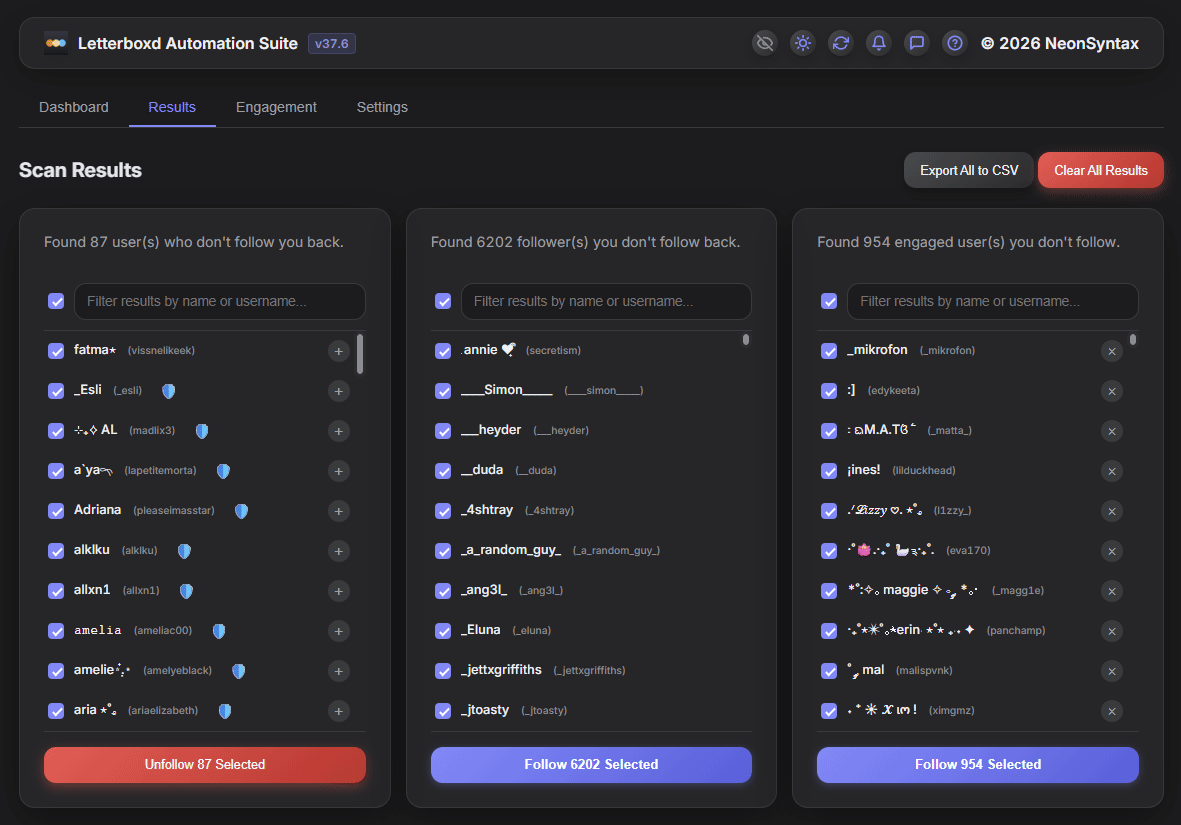Click the hidden-eye privacy icon in header
The height and width of the screenshot is (825, 1181).
click(764, 43)
